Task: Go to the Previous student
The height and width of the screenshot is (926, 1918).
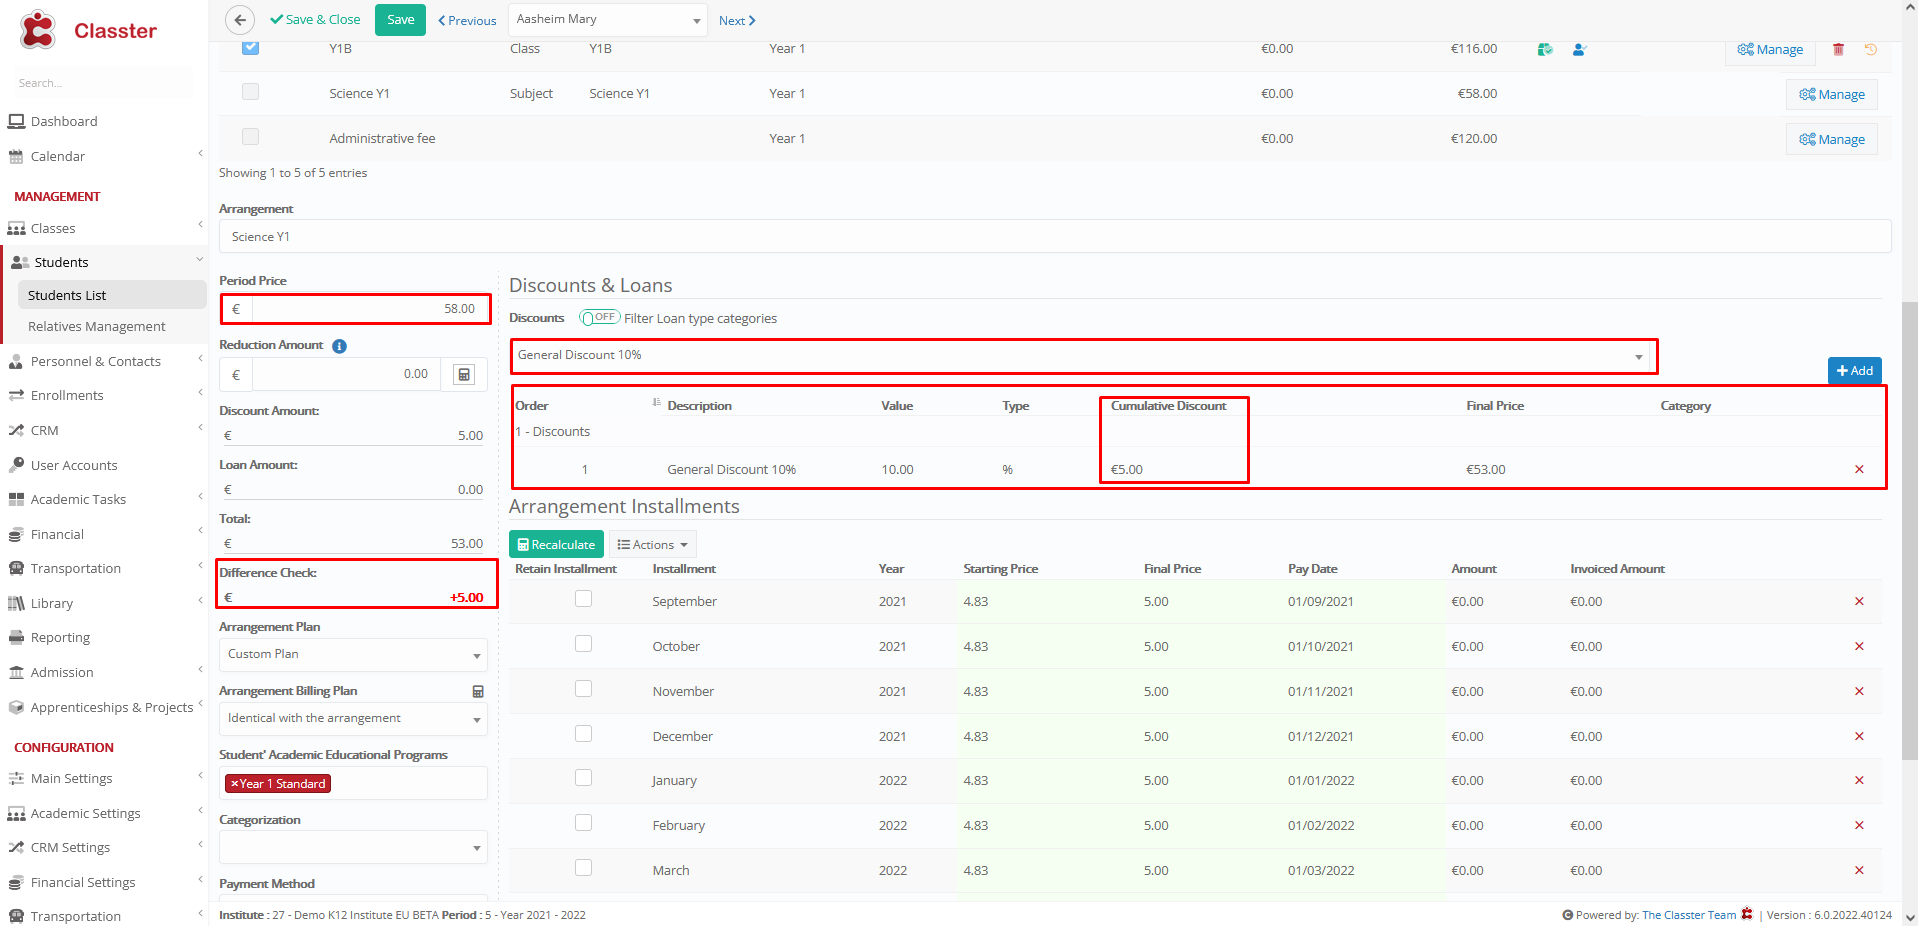Action: pyautogui.click(x=467, y=21)
